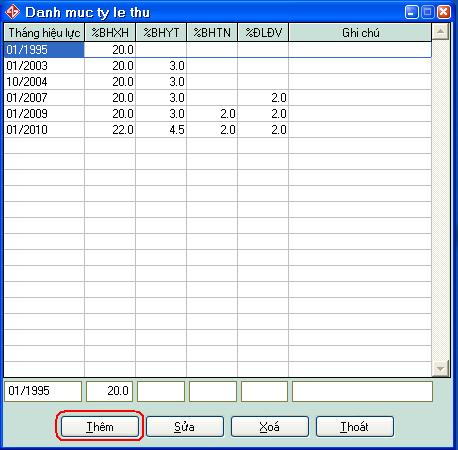
Task: Click the empty ĐLĐV input field
Action: click(264, 391)
